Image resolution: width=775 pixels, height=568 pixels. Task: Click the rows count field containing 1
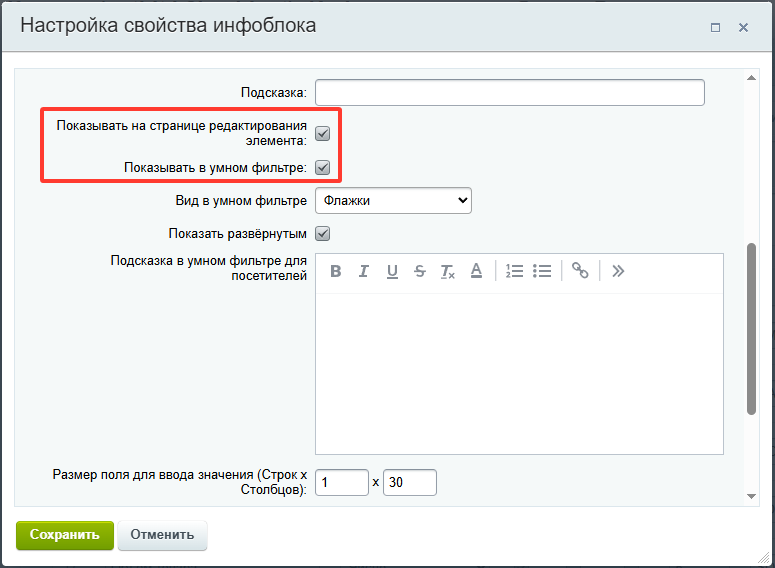(x=342, y=482)
